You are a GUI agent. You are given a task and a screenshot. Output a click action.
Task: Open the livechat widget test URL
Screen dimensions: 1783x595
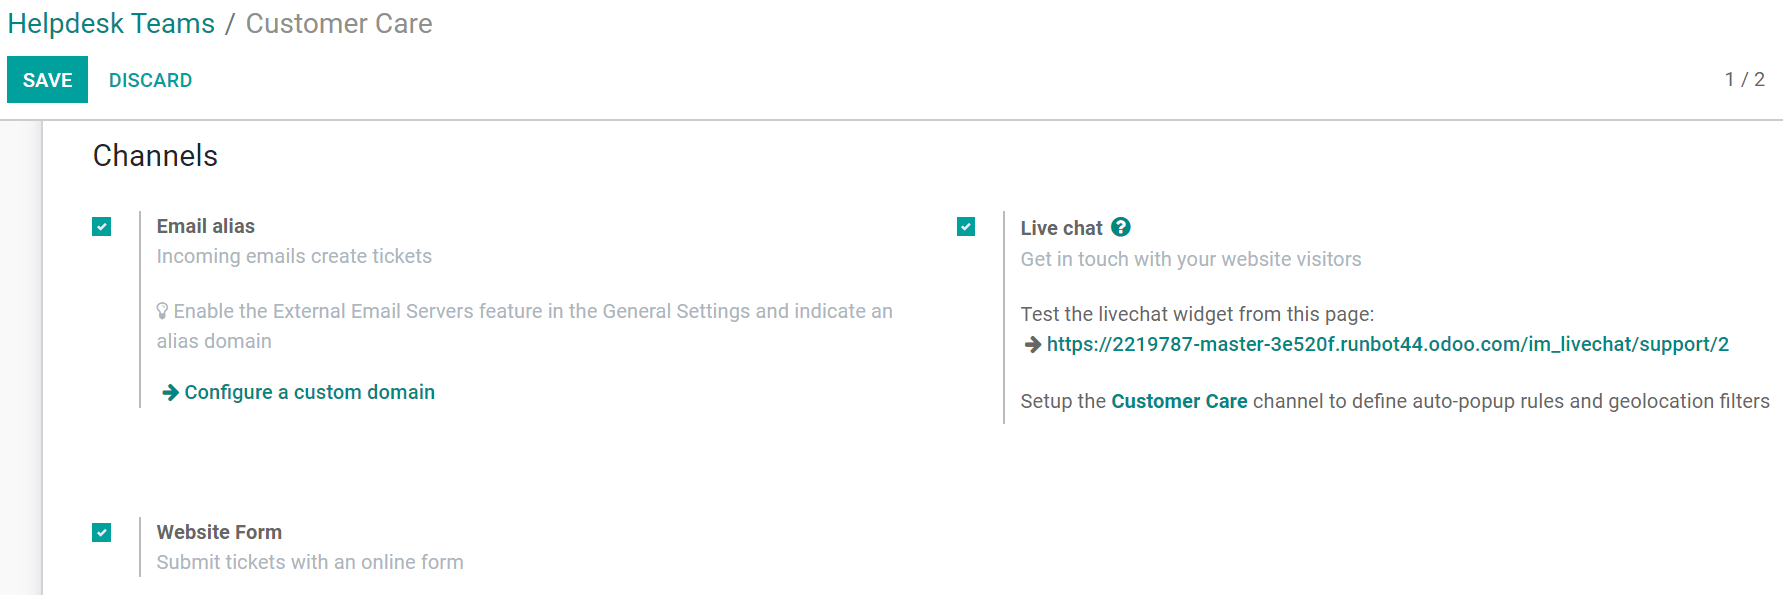pos(1388,344)
